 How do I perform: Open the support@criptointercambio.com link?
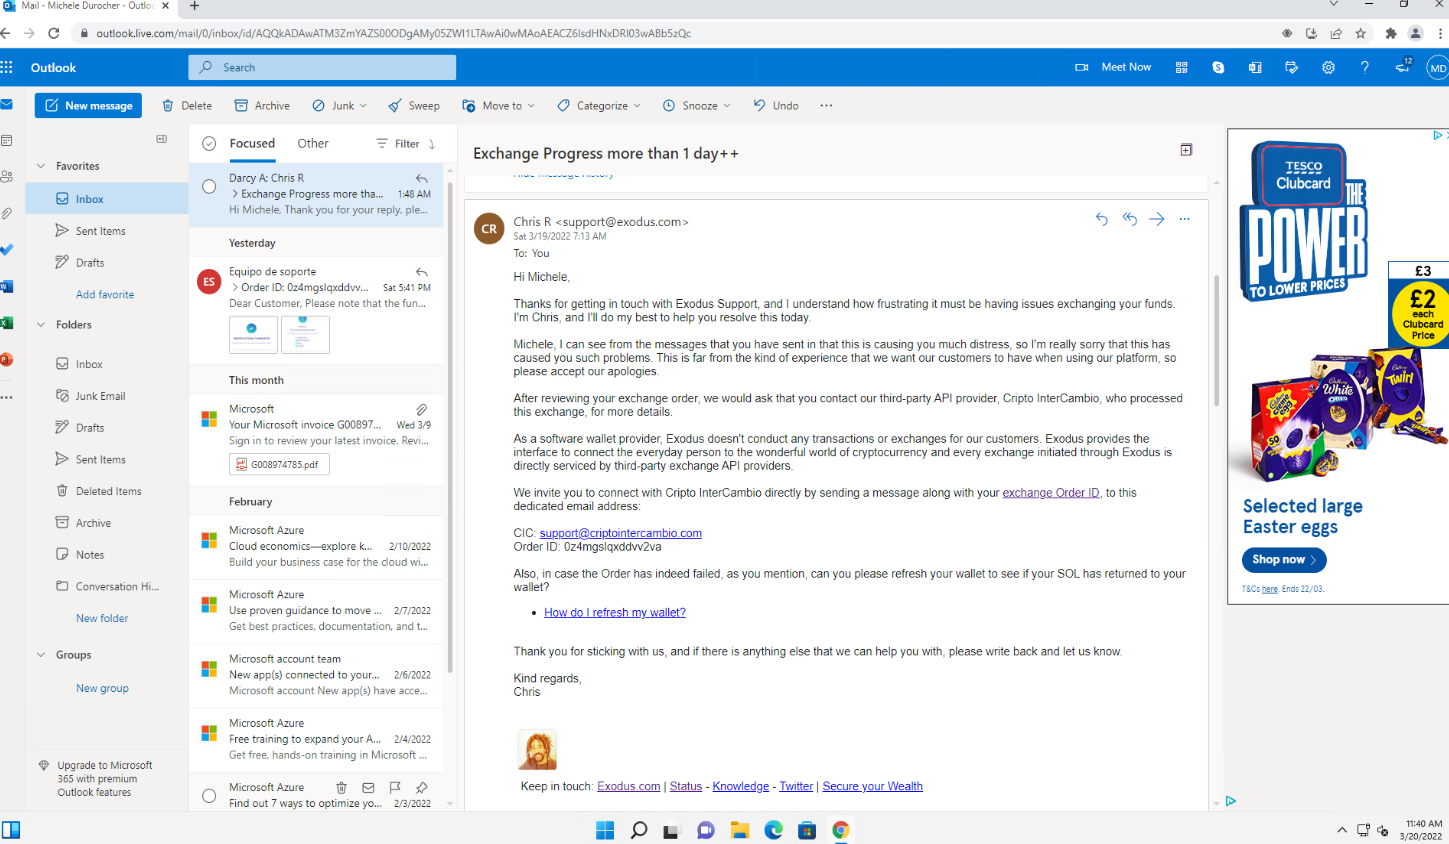(x=620, y=533)
